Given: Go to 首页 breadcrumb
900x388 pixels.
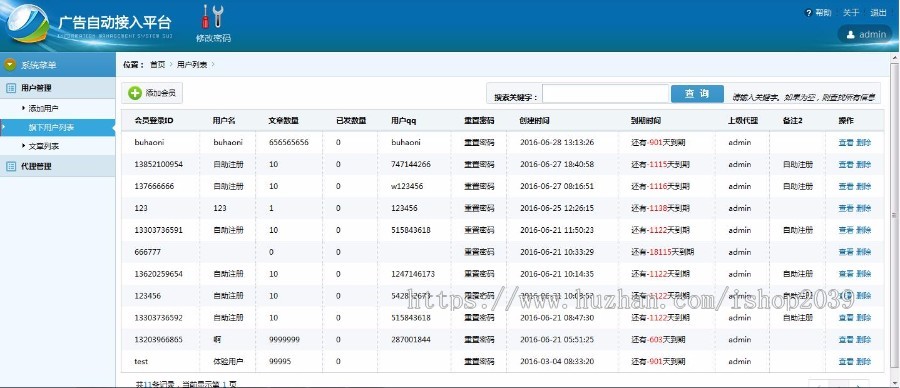Looking at the screenshot, I should point(157,65).
